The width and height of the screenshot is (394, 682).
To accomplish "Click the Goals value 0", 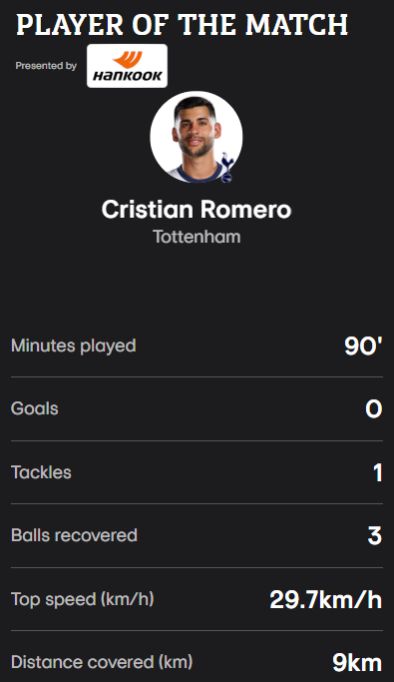I will pos(374,409).
